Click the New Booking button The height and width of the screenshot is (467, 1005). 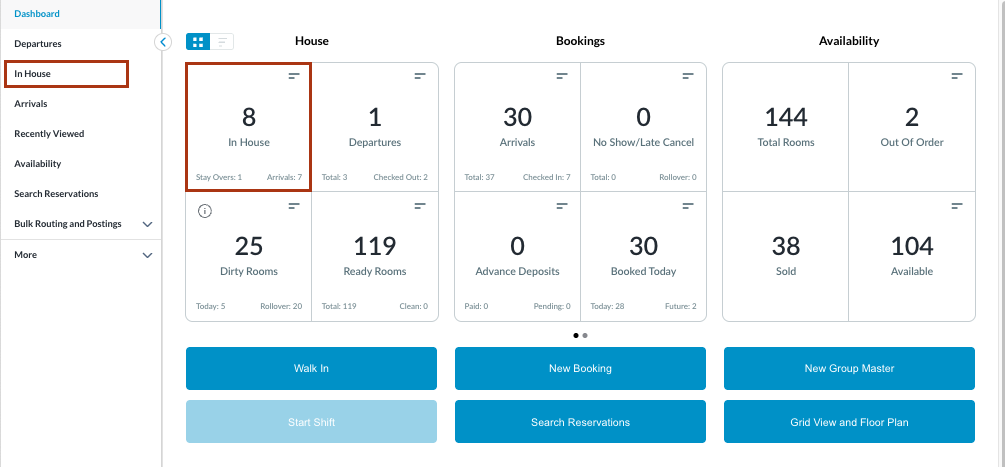(x=580, y=368)
